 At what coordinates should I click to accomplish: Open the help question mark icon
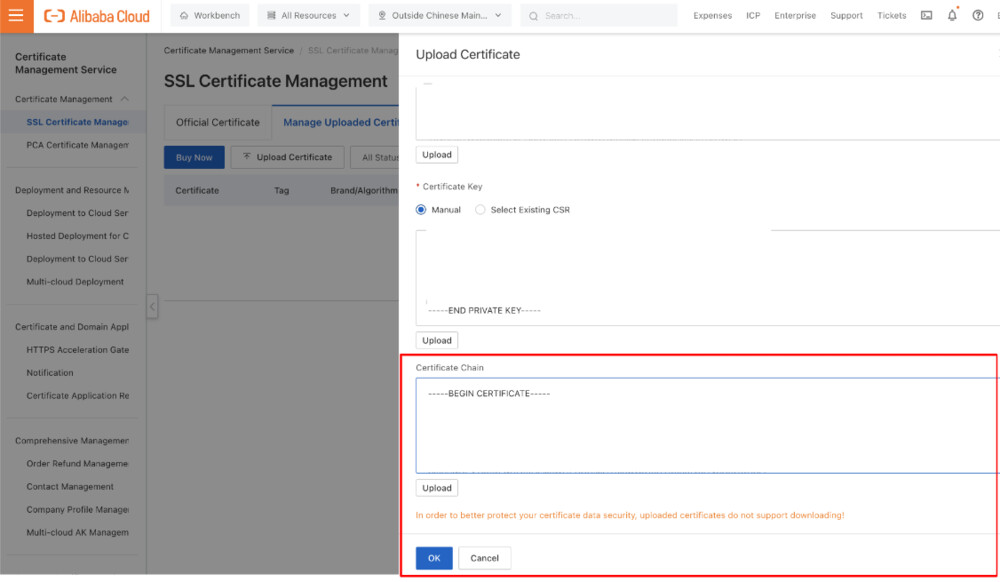(x=978, y=15)
